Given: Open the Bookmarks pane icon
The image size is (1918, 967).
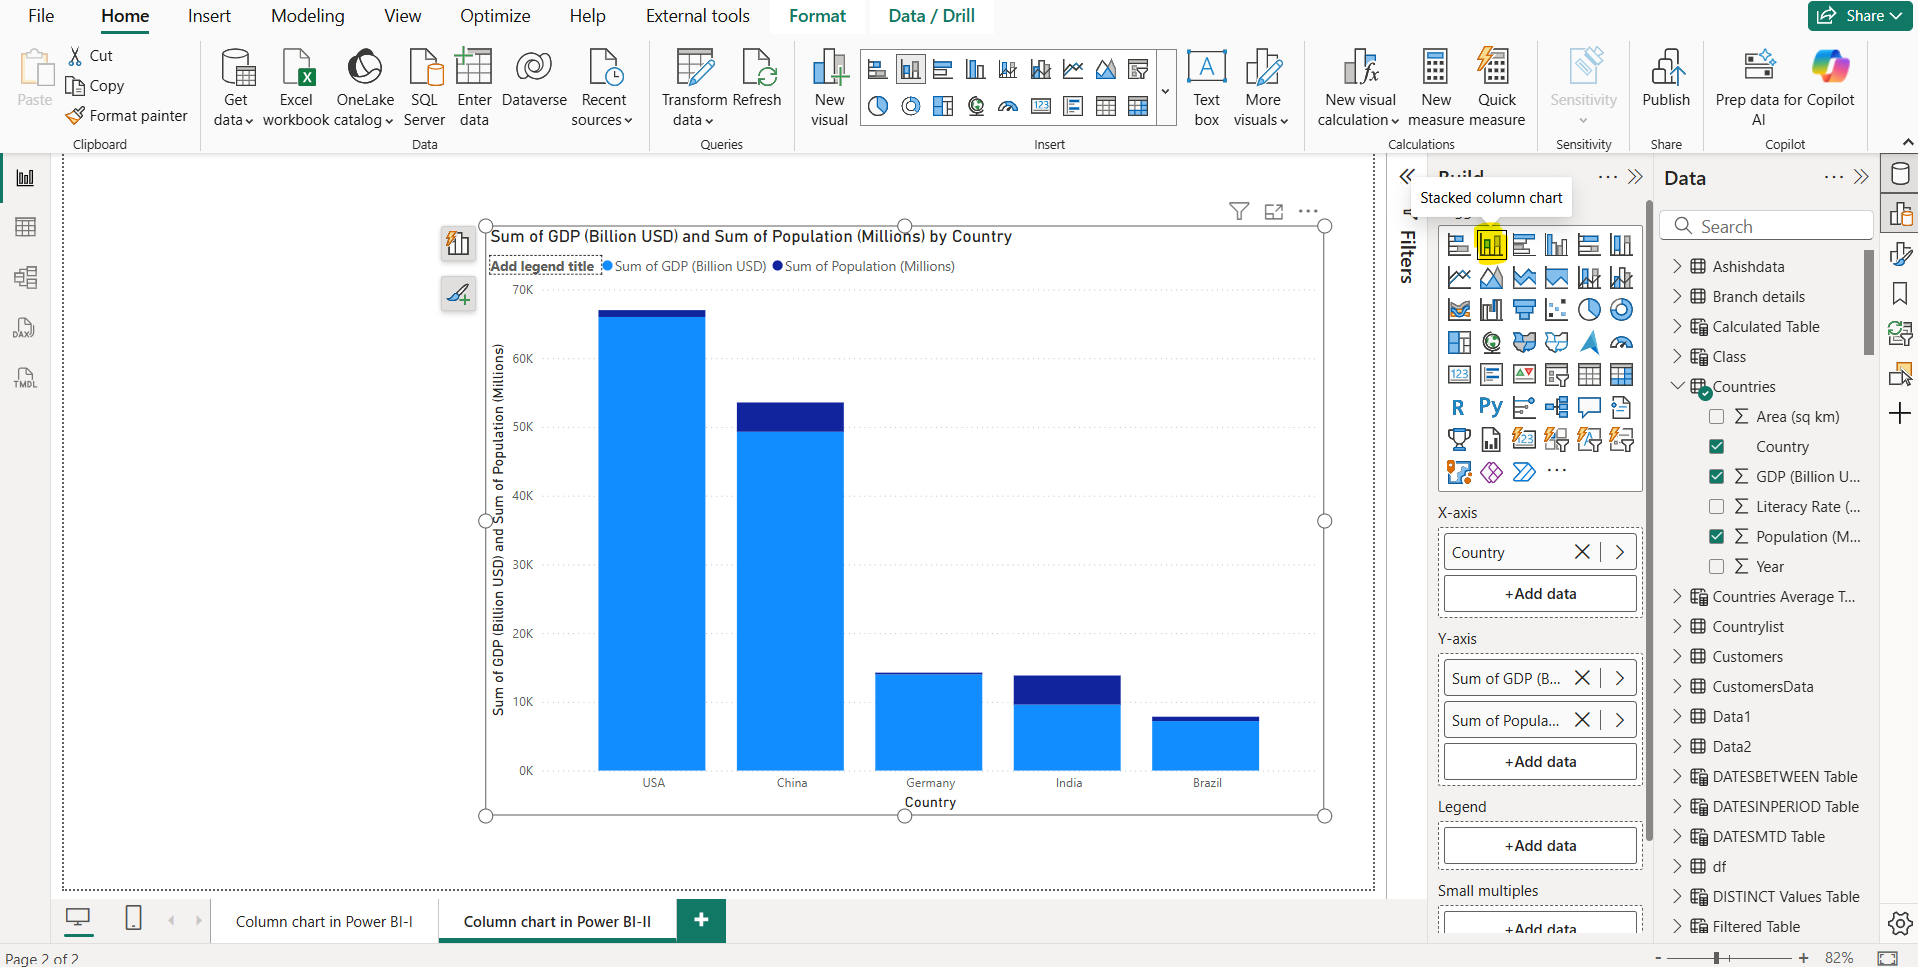Looking at the screenshot, I should click(x=1899, y=293).
